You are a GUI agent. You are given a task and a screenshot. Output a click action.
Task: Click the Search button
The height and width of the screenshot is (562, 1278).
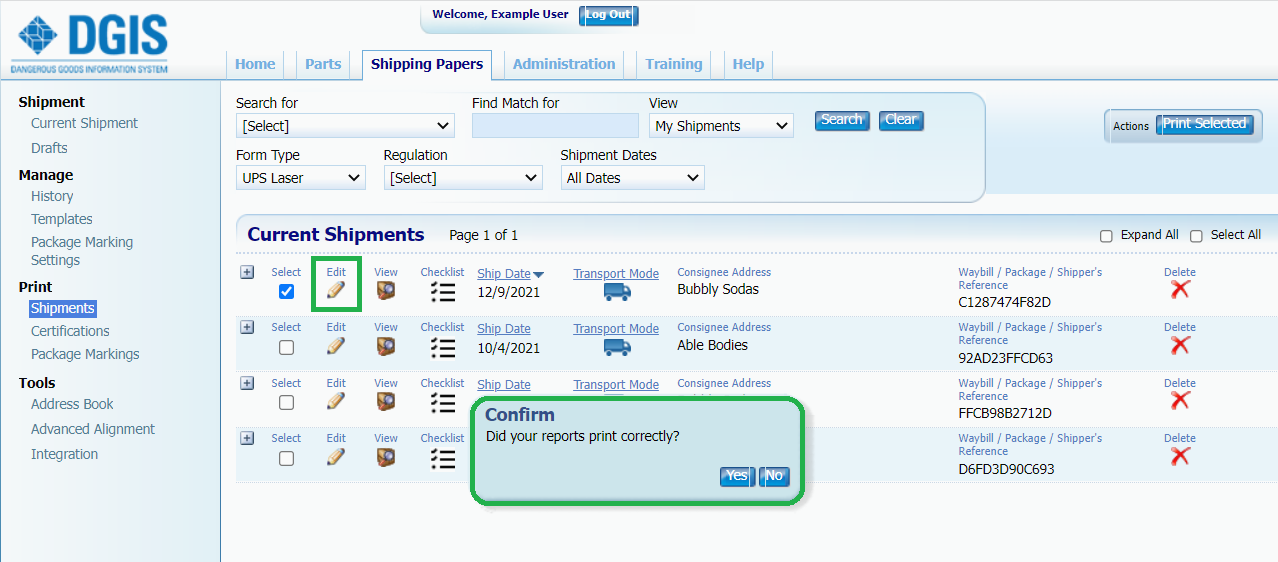point(842,120)
